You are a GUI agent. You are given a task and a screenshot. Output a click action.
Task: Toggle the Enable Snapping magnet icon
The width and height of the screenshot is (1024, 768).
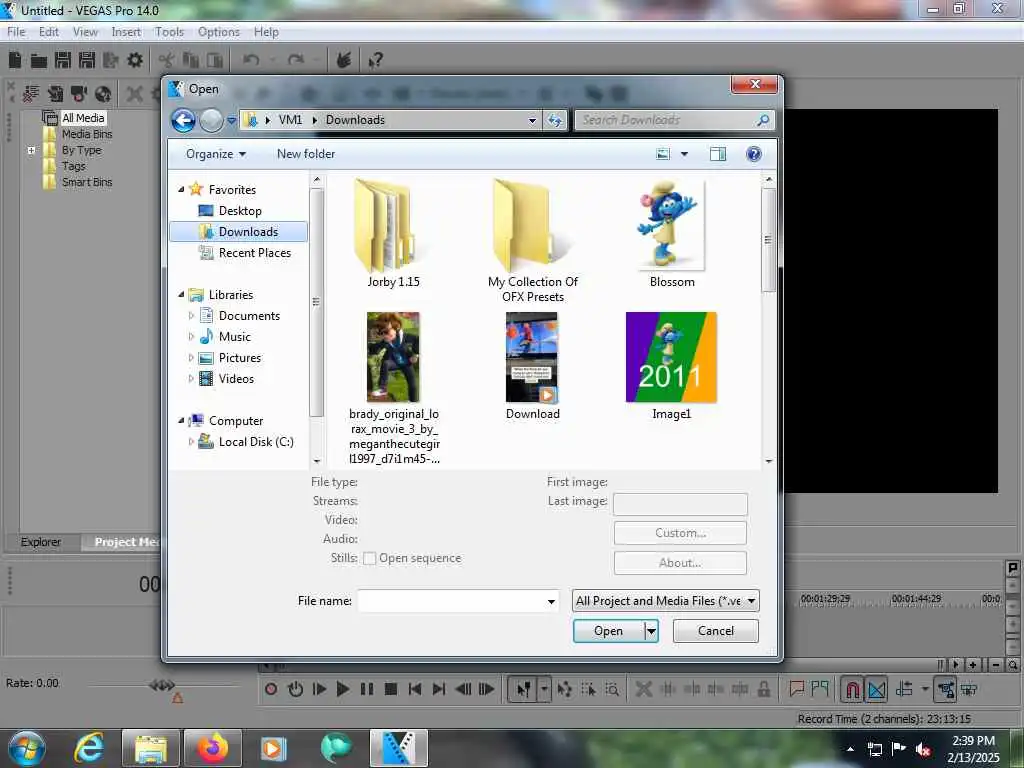[852, 689]
